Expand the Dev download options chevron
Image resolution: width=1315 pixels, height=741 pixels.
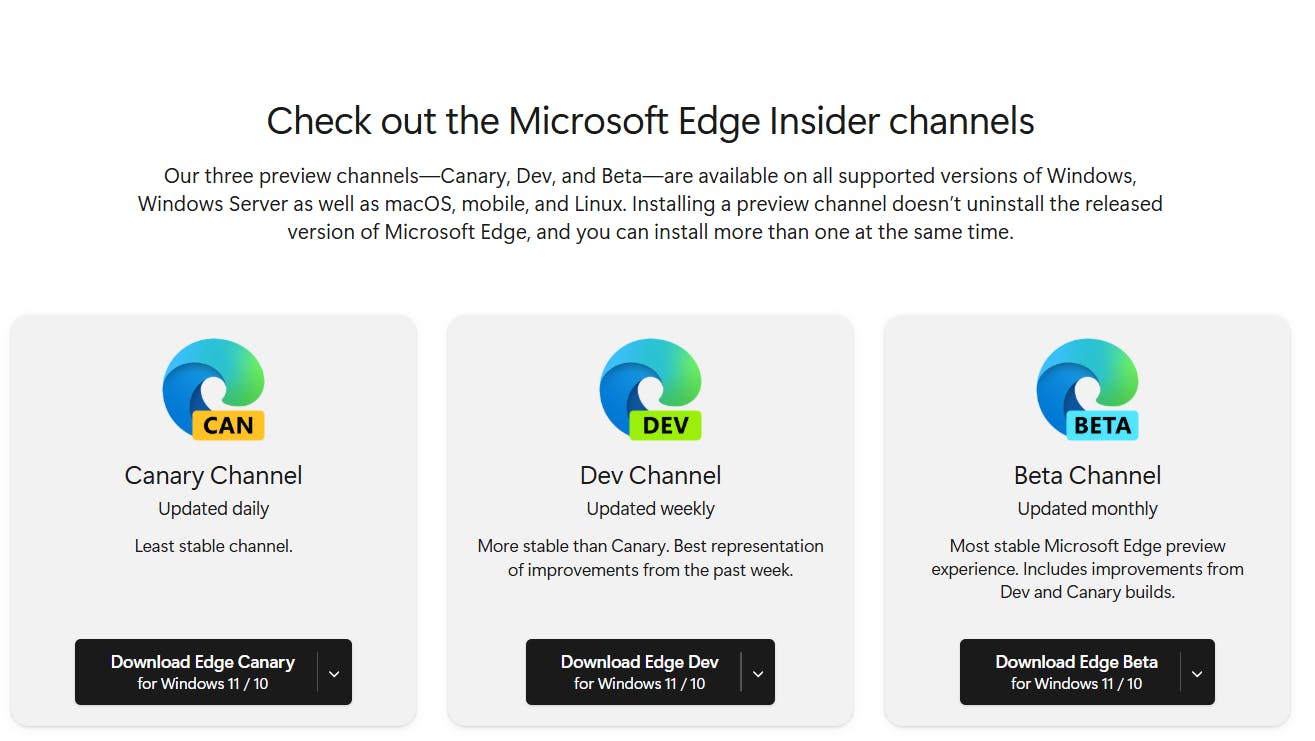[758, 673]
